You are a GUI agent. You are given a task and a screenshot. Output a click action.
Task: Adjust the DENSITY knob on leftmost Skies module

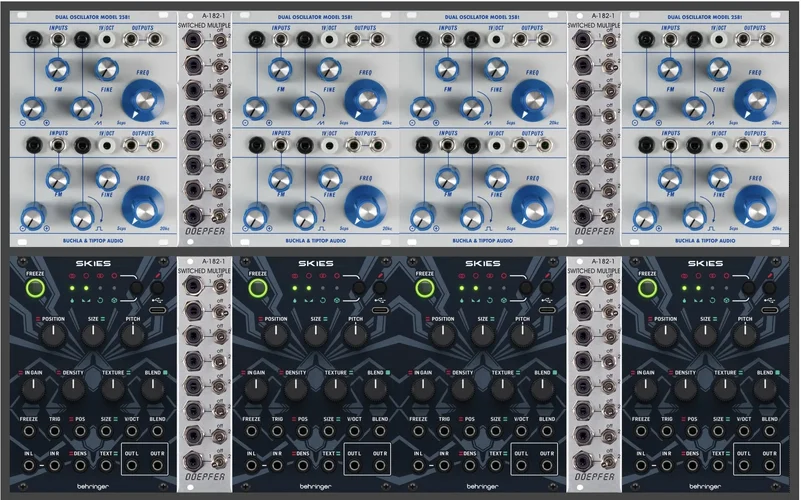73,390
